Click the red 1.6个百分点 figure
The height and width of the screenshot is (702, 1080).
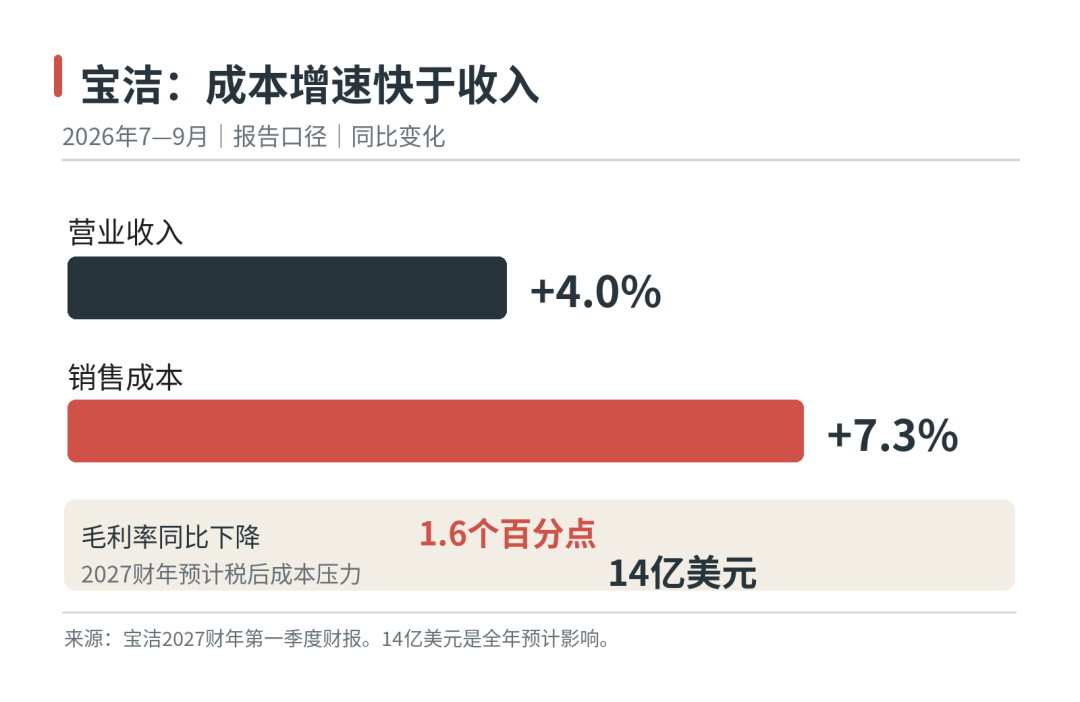pyautogui.click(x=508, y=534)
